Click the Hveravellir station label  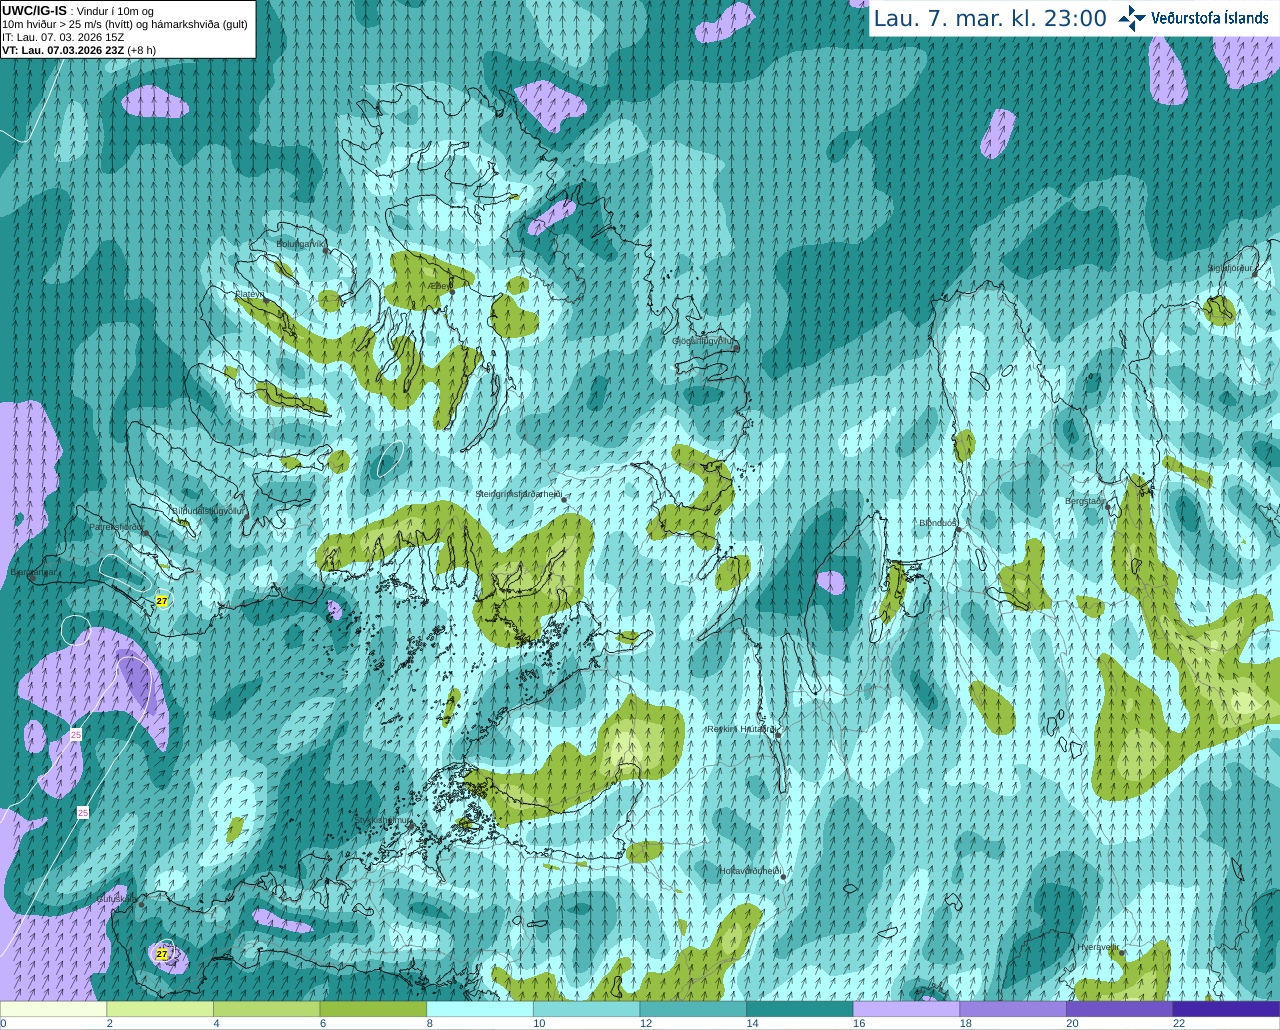(1097, 947)
